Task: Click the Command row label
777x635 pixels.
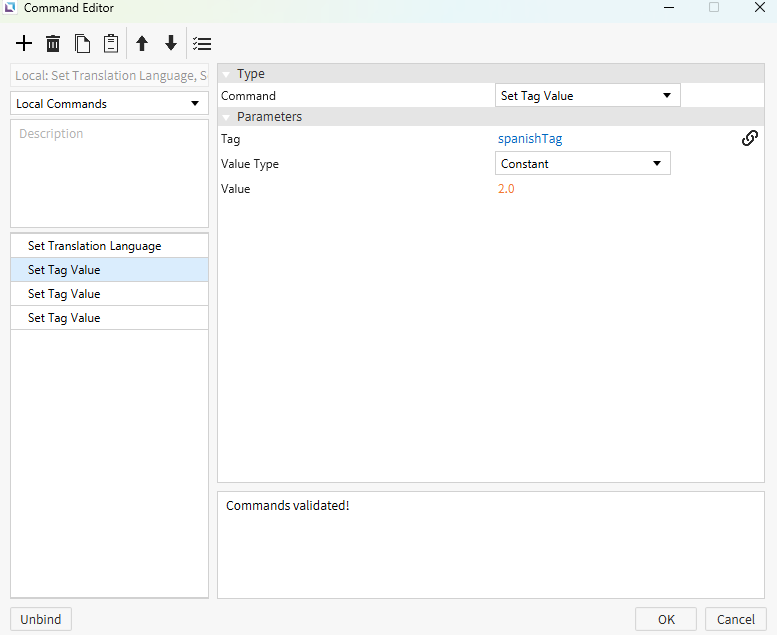Action: coord(248,96)
